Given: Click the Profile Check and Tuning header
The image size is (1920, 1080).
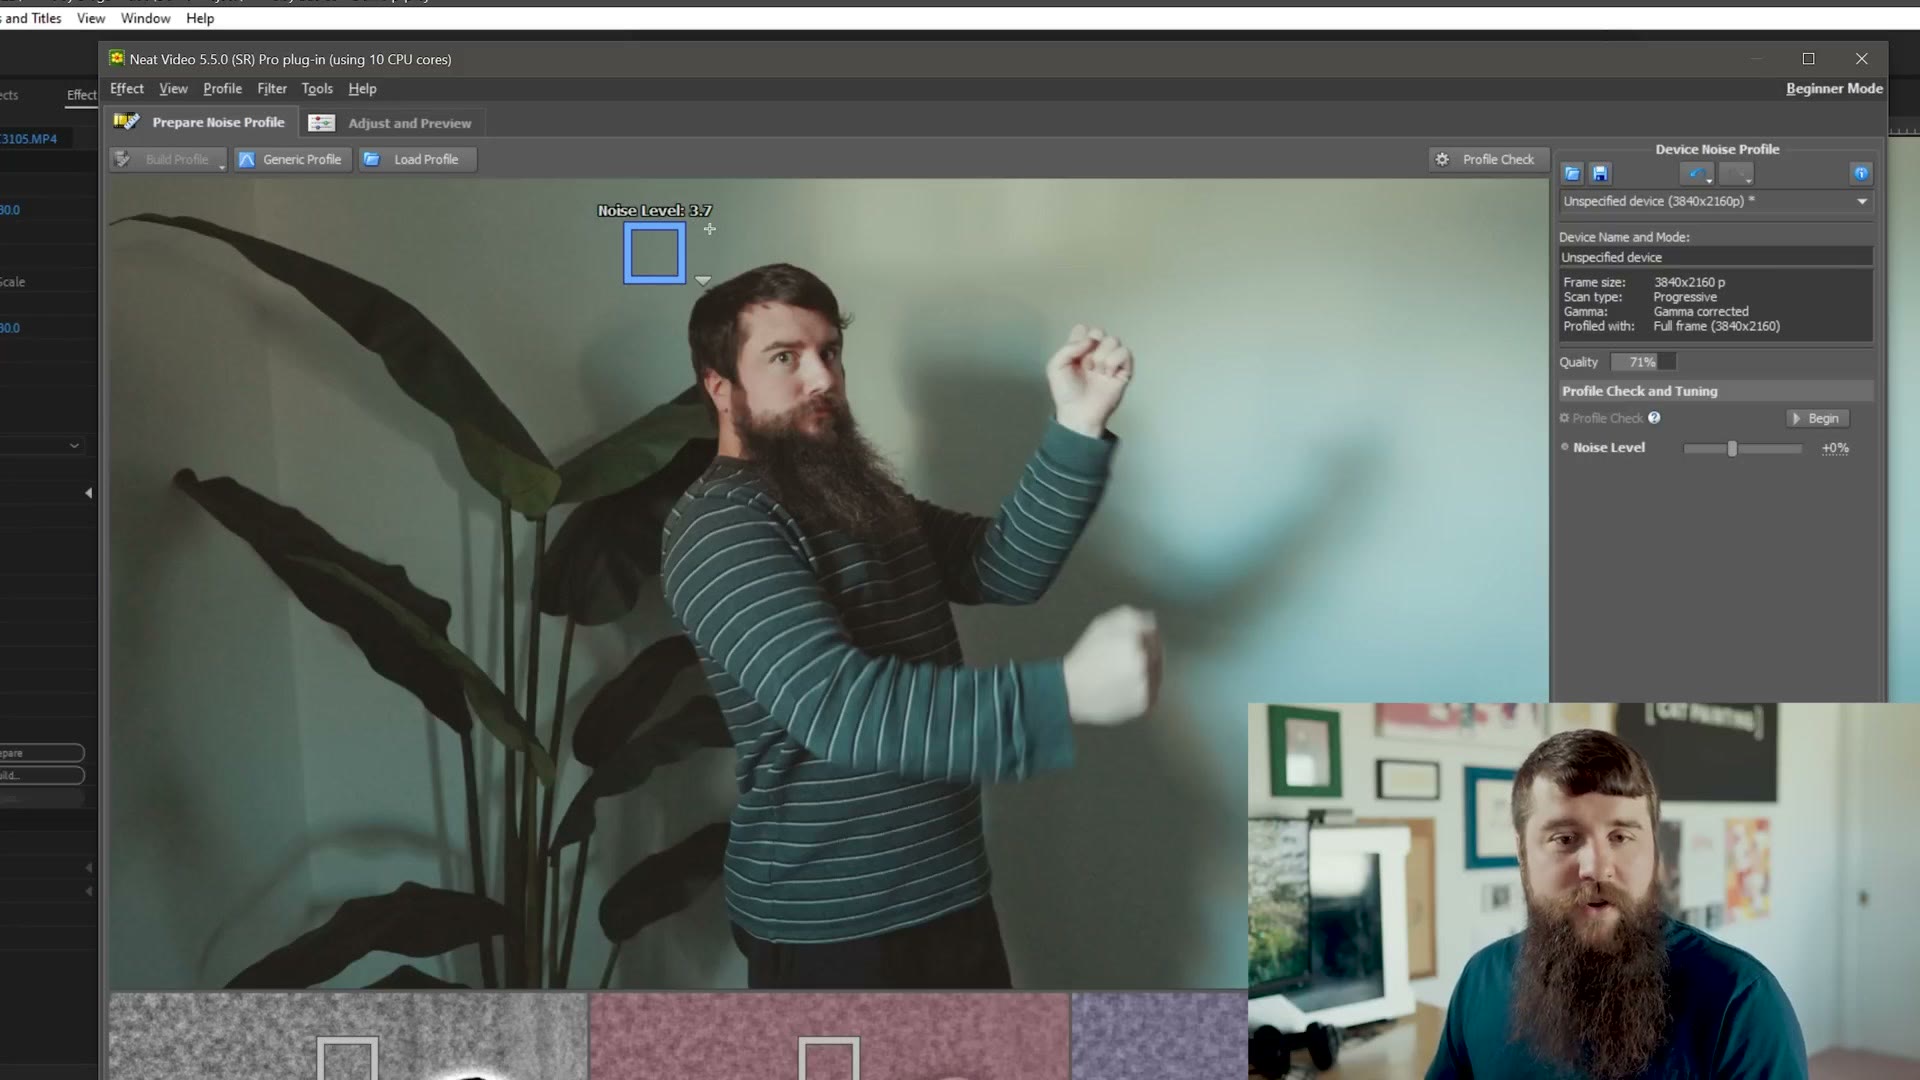Looking at the screenshot, I should coord(1716,391).
